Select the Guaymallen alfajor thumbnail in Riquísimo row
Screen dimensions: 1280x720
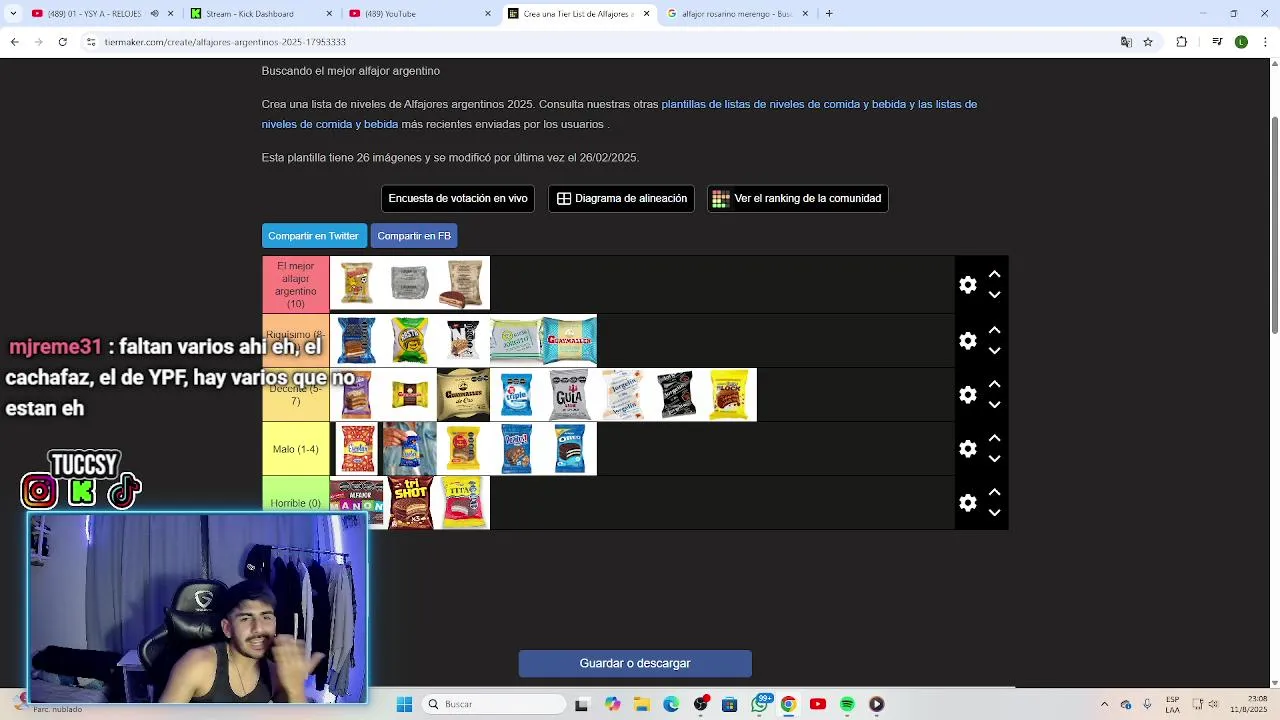pyautogui.click(x=570, y=341)
